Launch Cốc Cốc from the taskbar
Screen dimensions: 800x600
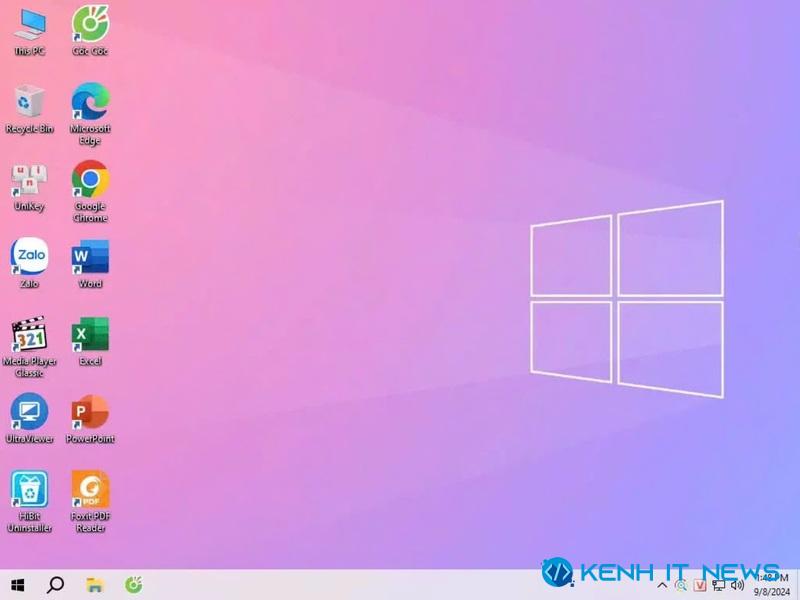coord(134,585)
